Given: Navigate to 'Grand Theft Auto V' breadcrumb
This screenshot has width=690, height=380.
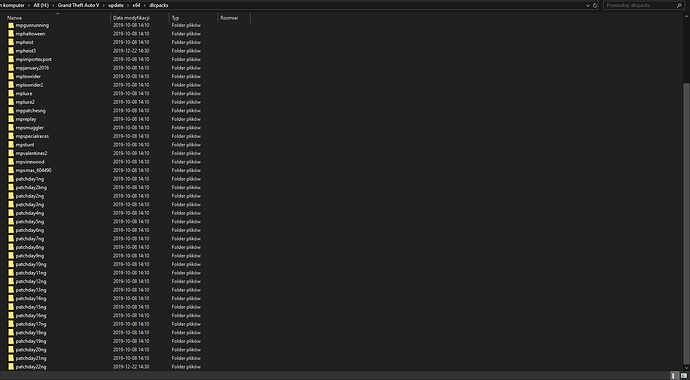Looking at the screenshot, I should tap(78, 5).
